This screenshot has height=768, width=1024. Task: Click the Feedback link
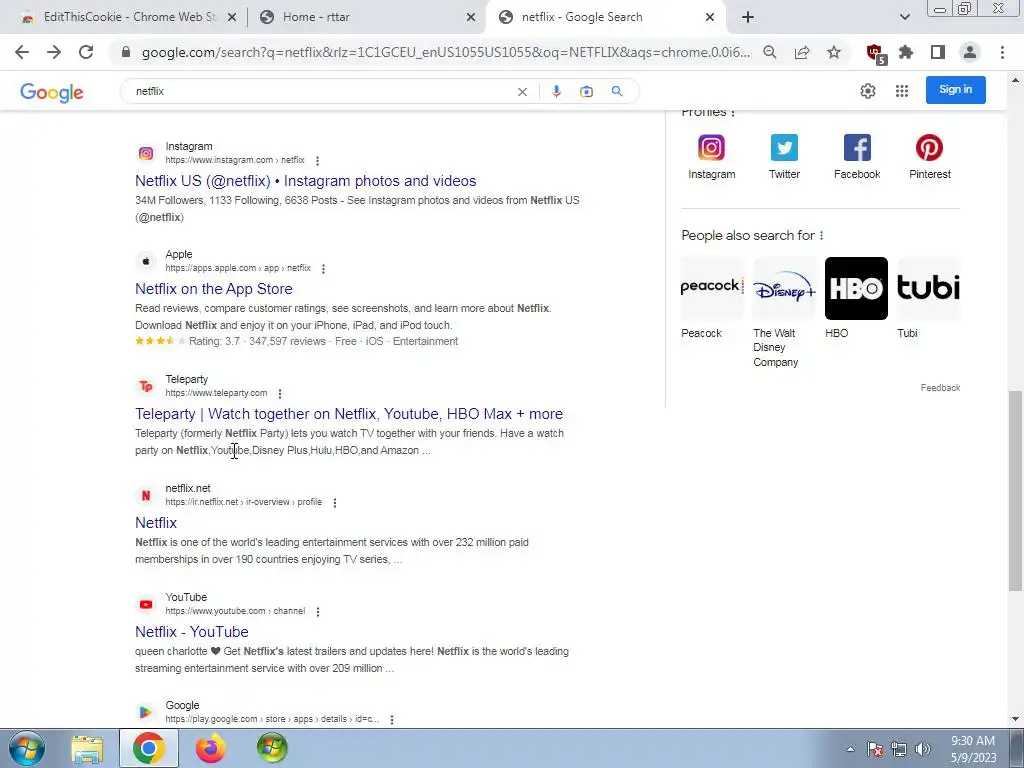(x=940, y=388)
